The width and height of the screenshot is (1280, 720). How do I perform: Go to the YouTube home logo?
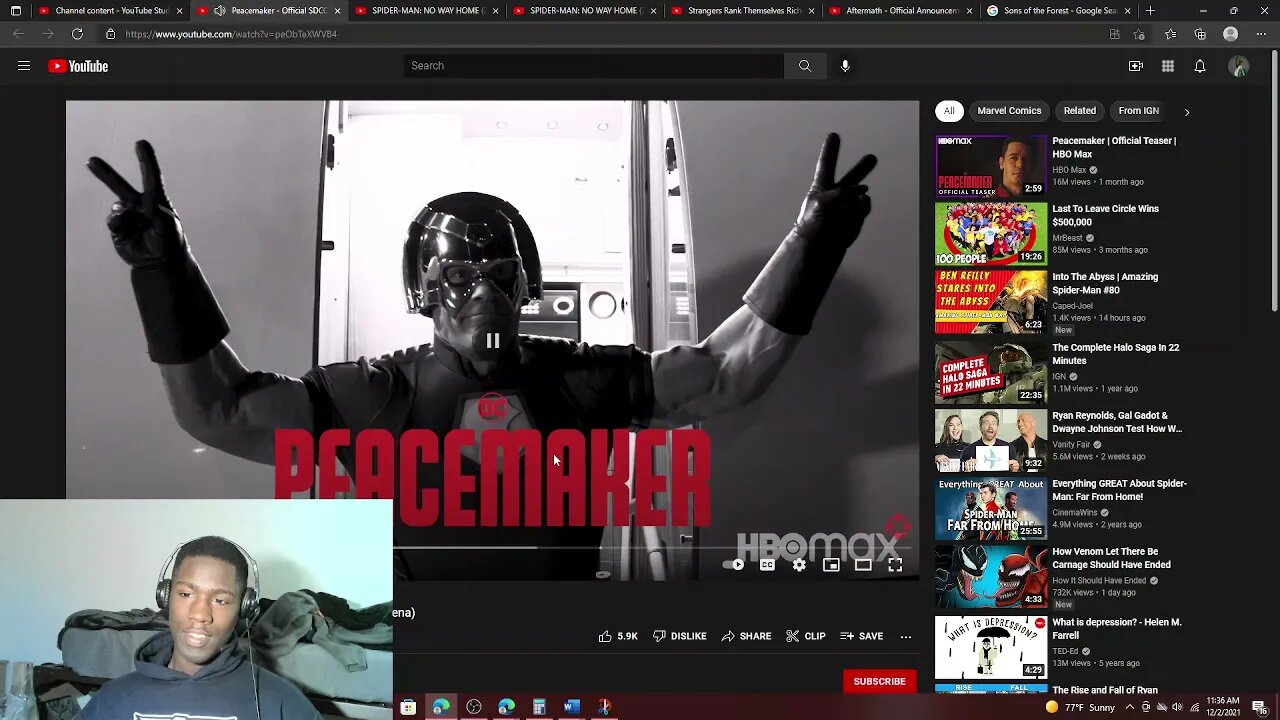pos(78,66)
